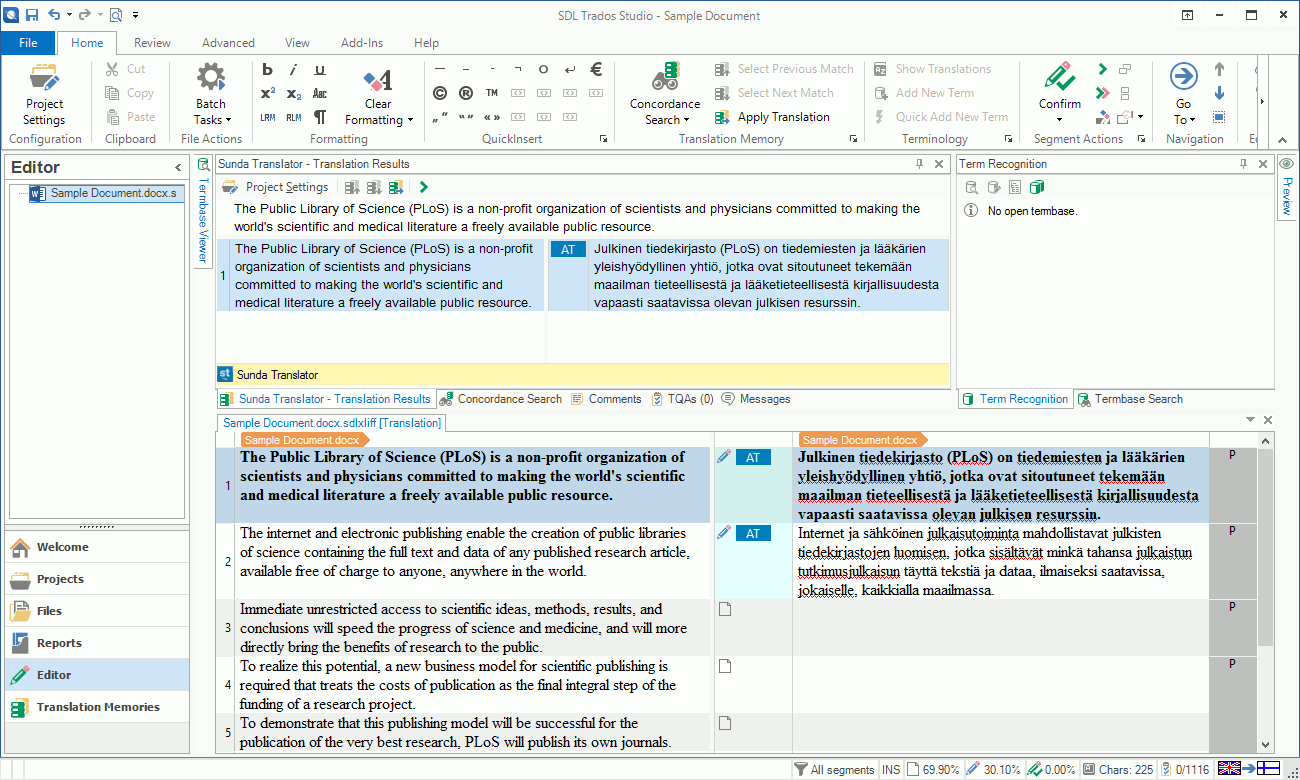
Task: Toggle the pilcrow formatting-marks display
Action: click(320, 117)
